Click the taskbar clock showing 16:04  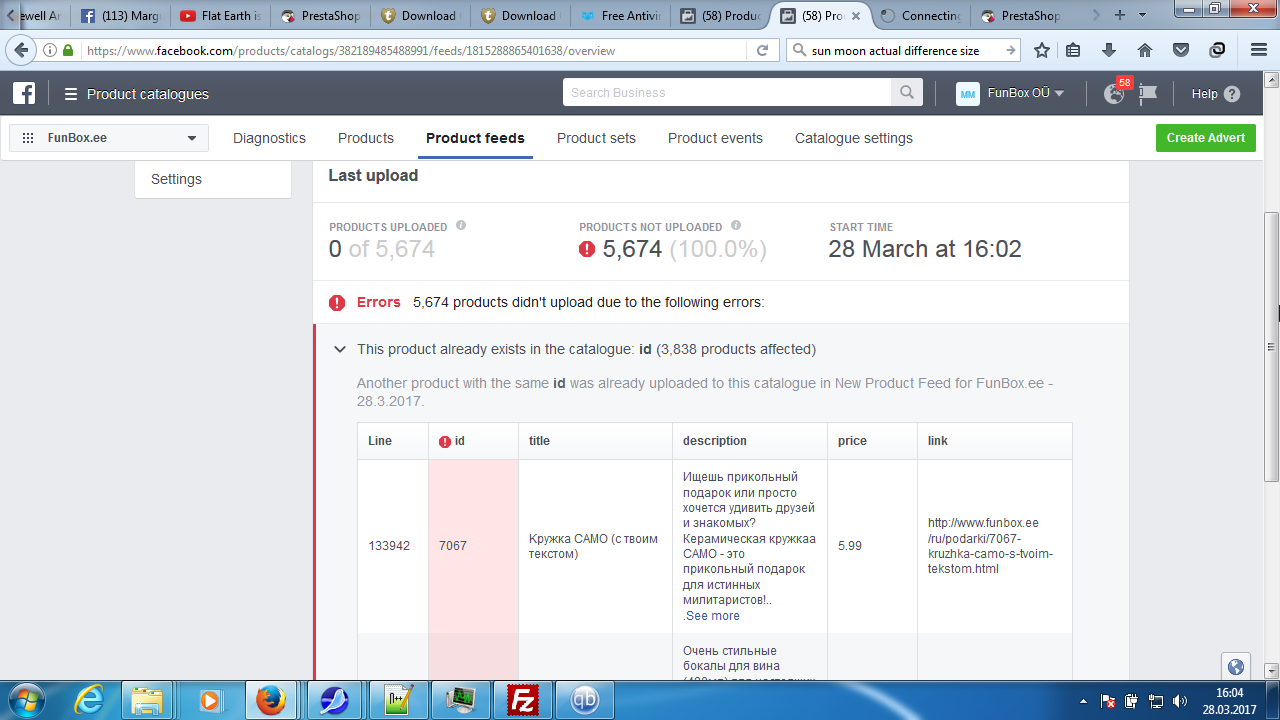click(x=1229, y=693)
